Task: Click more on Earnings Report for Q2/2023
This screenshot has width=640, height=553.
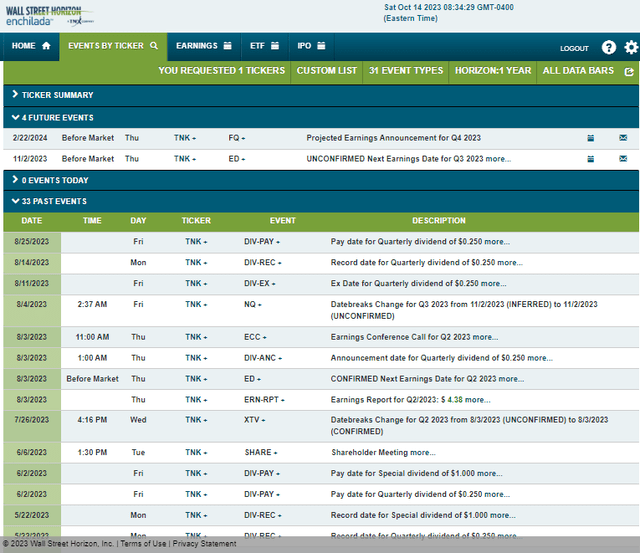Action: coord(478,400)
